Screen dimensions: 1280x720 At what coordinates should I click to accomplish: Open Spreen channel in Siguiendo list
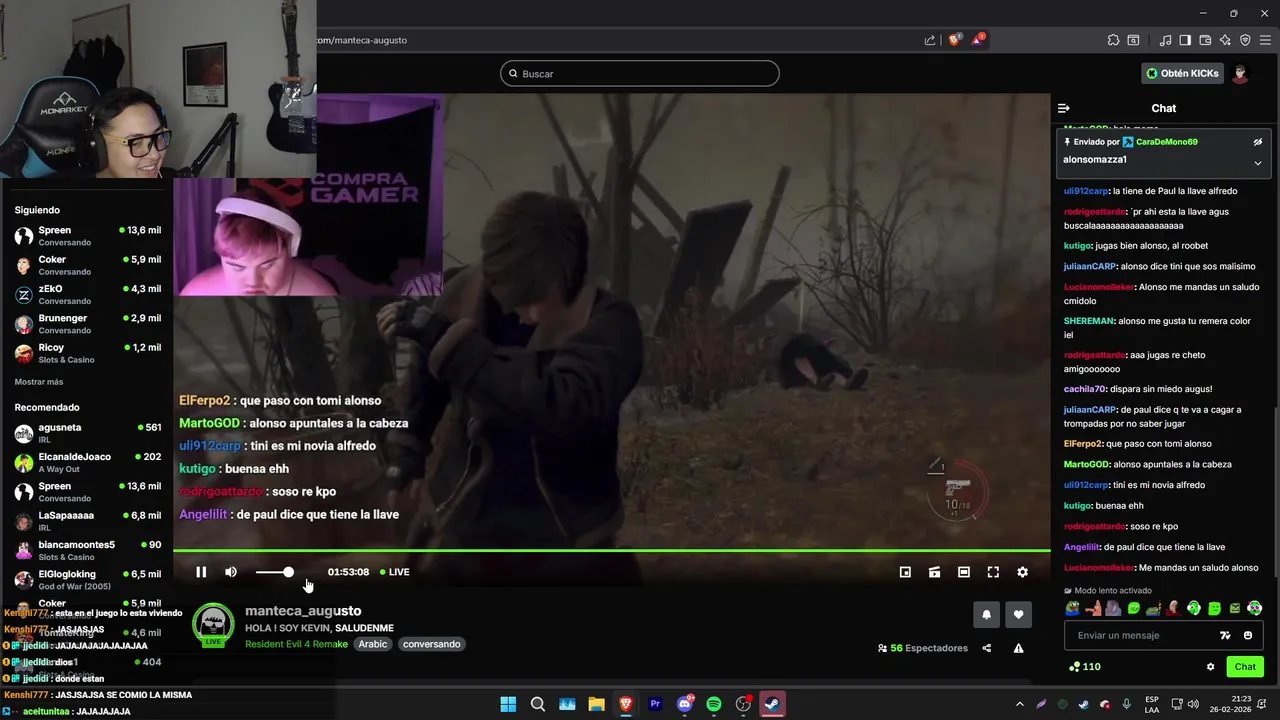(x=88, y=235)
